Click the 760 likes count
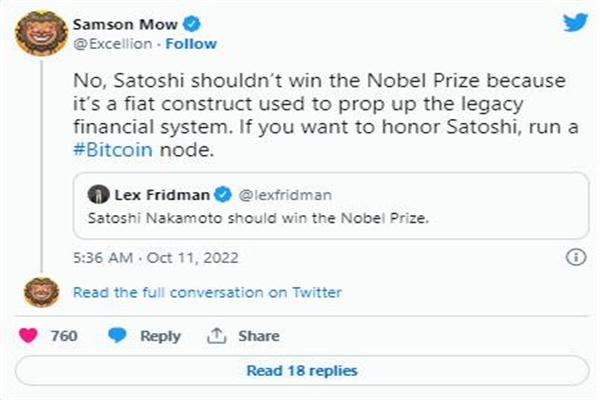The image size is (600, 400). pyautogui.click(x=64, y=336)
